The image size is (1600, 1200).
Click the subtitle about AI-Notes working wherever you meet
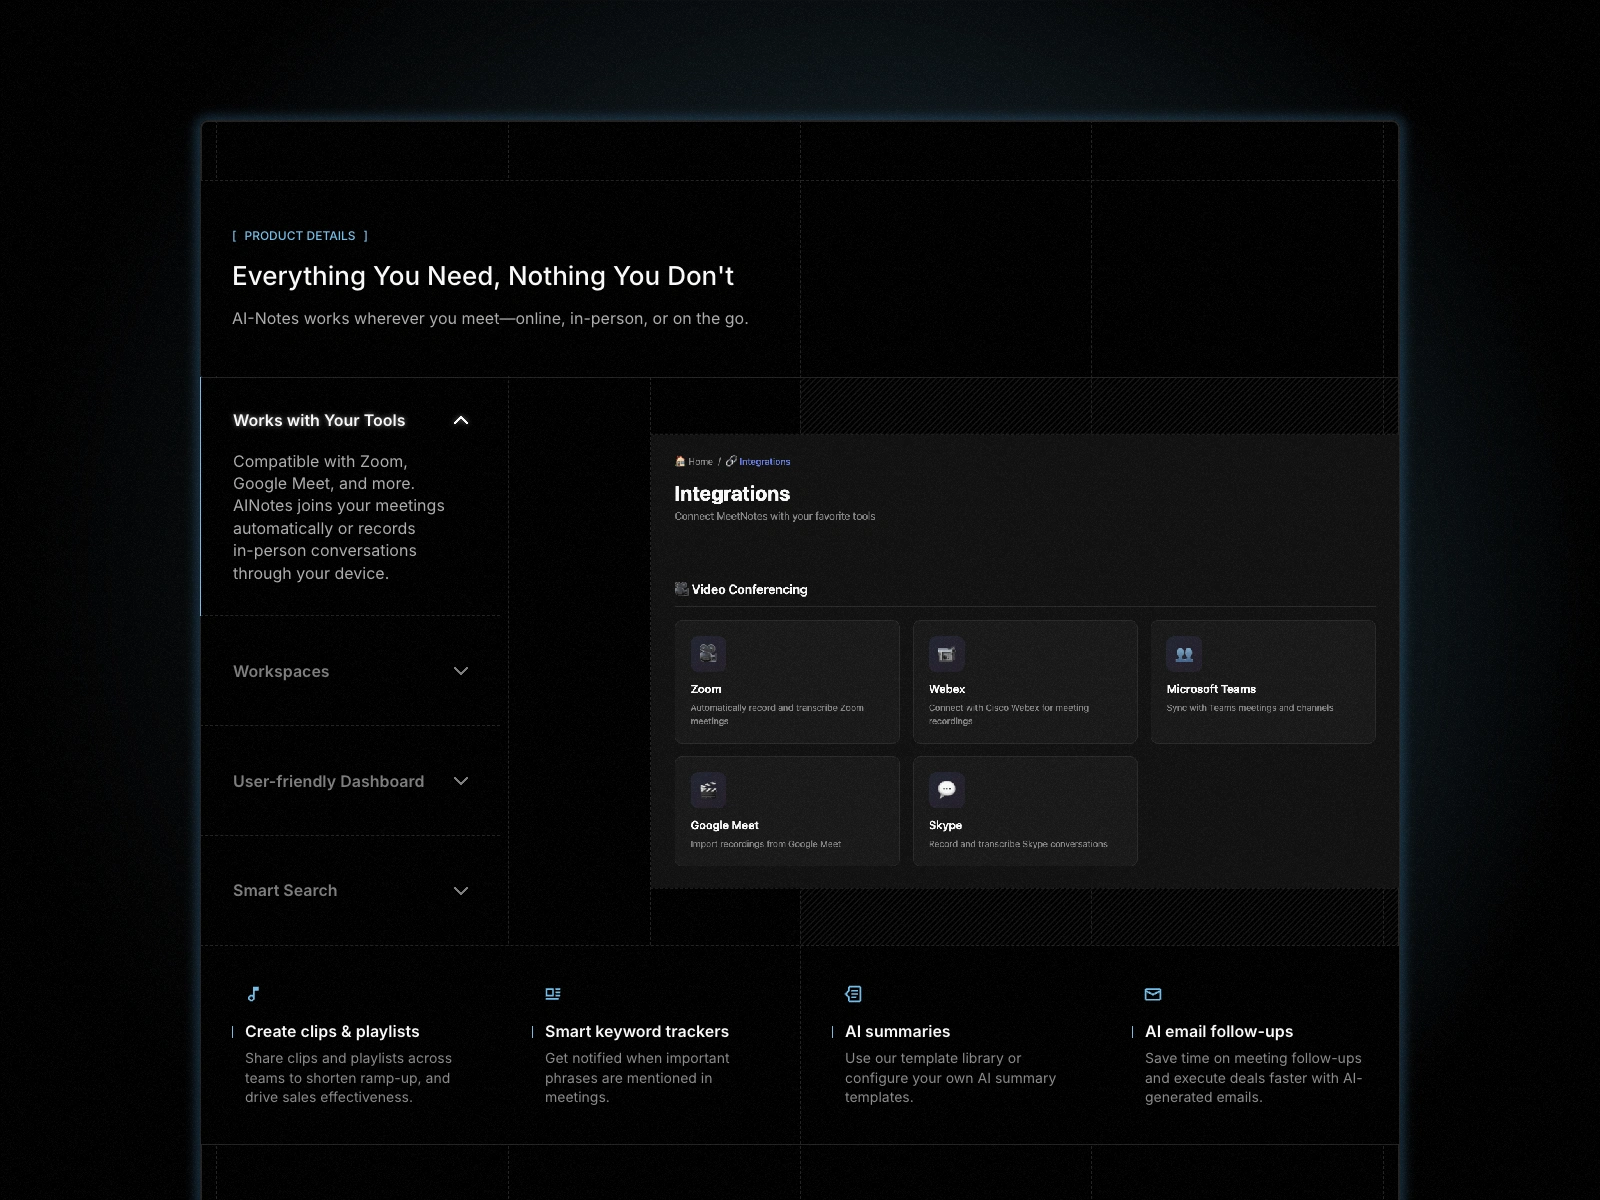point(490,318)
